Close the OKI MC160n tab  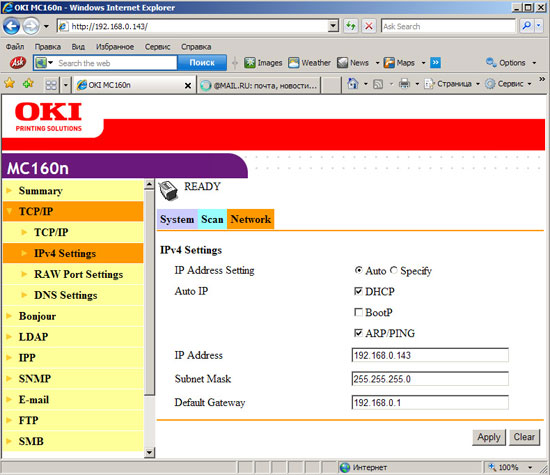(188, 85)
